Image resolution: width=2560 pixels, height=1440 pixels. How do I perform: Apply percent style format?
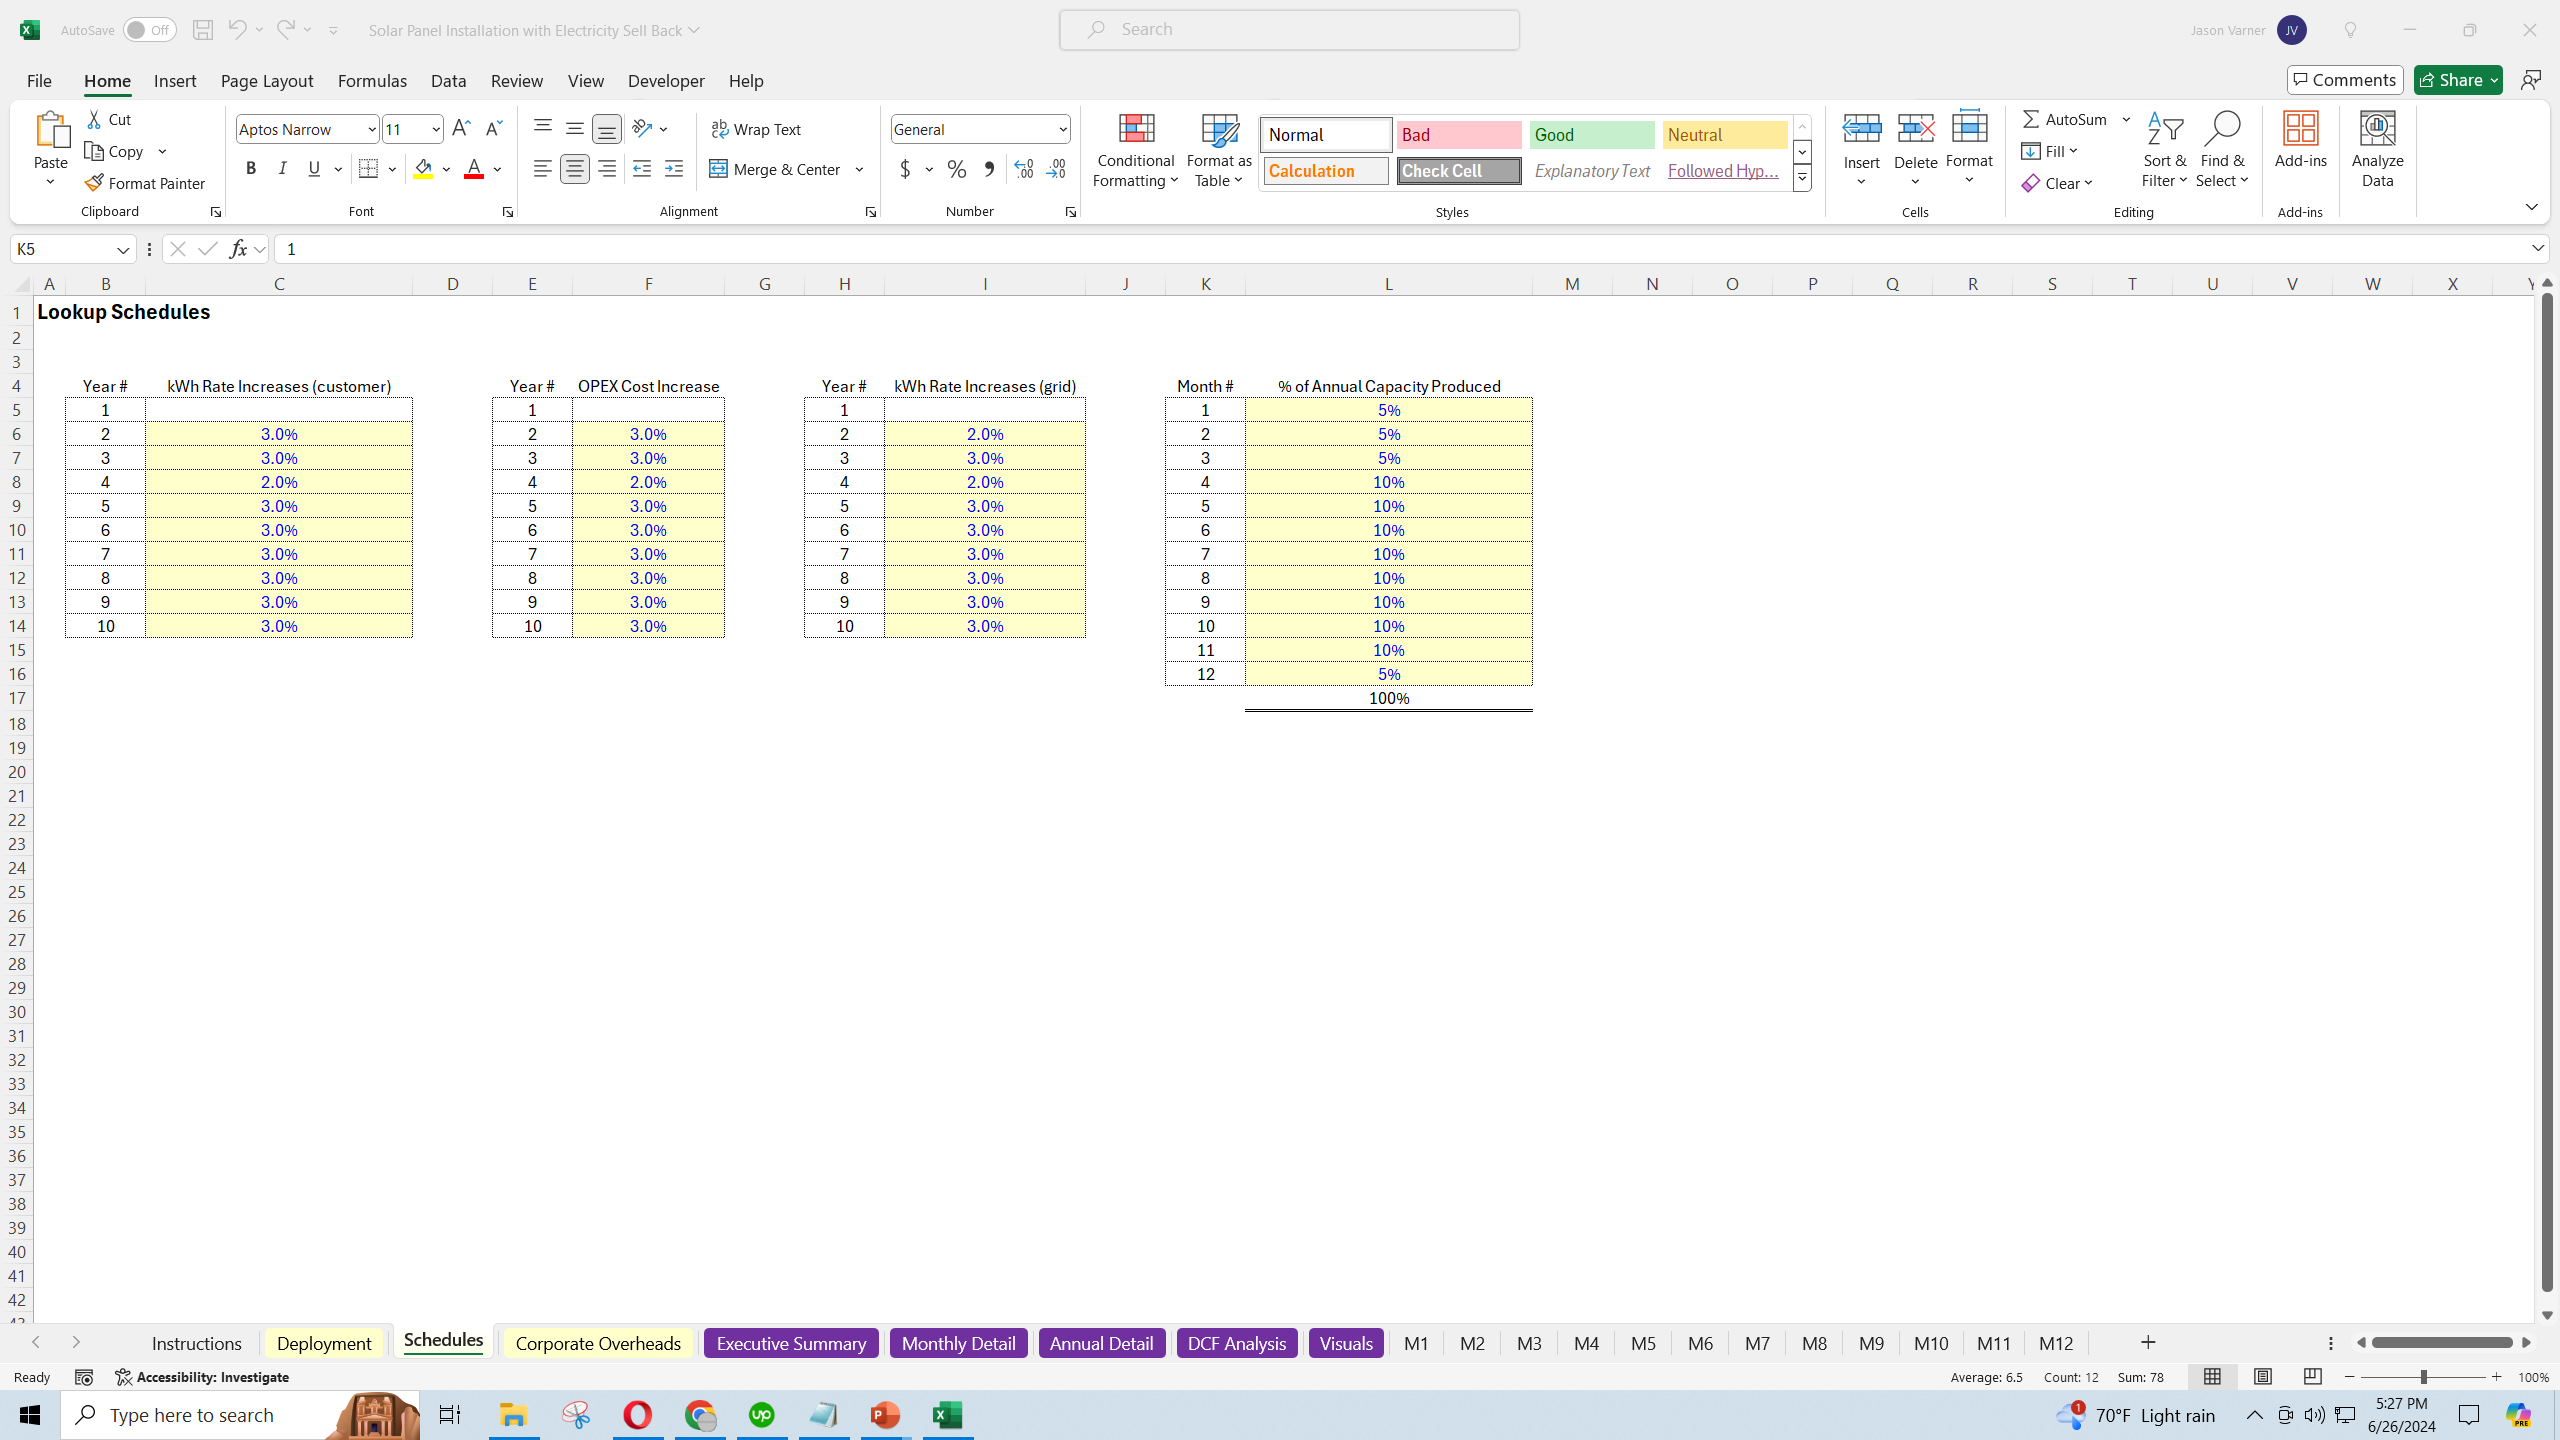(957, 169)
